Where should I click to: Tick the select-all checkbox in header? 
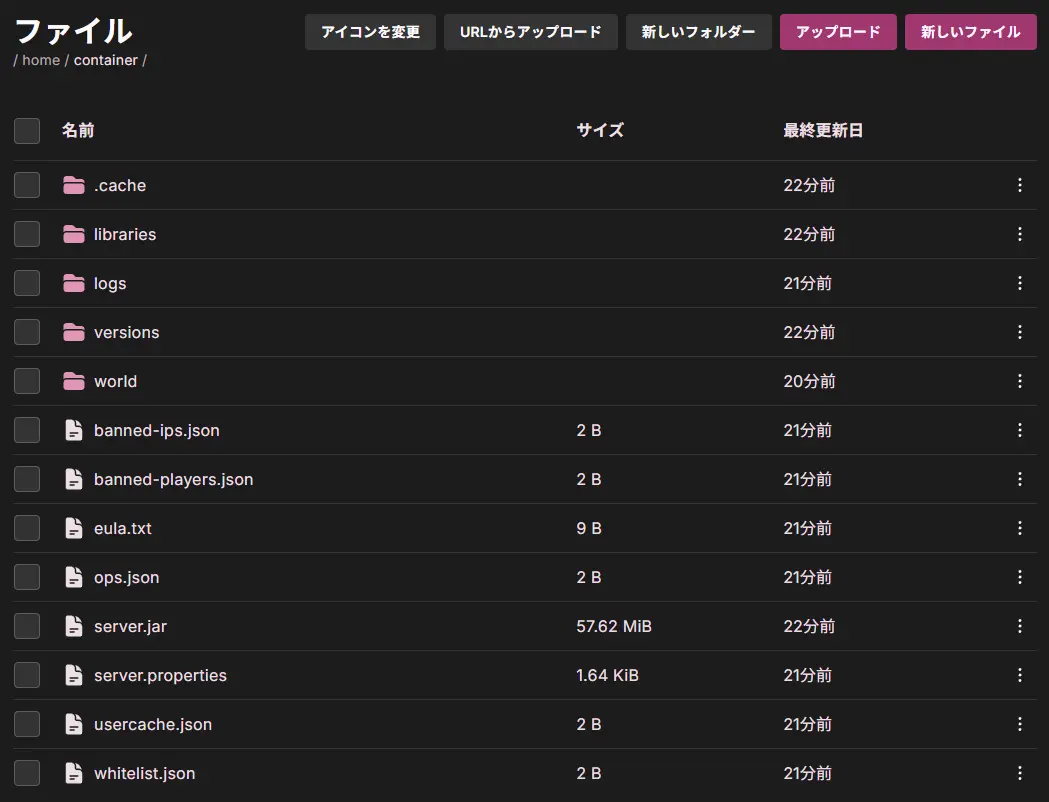[x=27, y=130]
